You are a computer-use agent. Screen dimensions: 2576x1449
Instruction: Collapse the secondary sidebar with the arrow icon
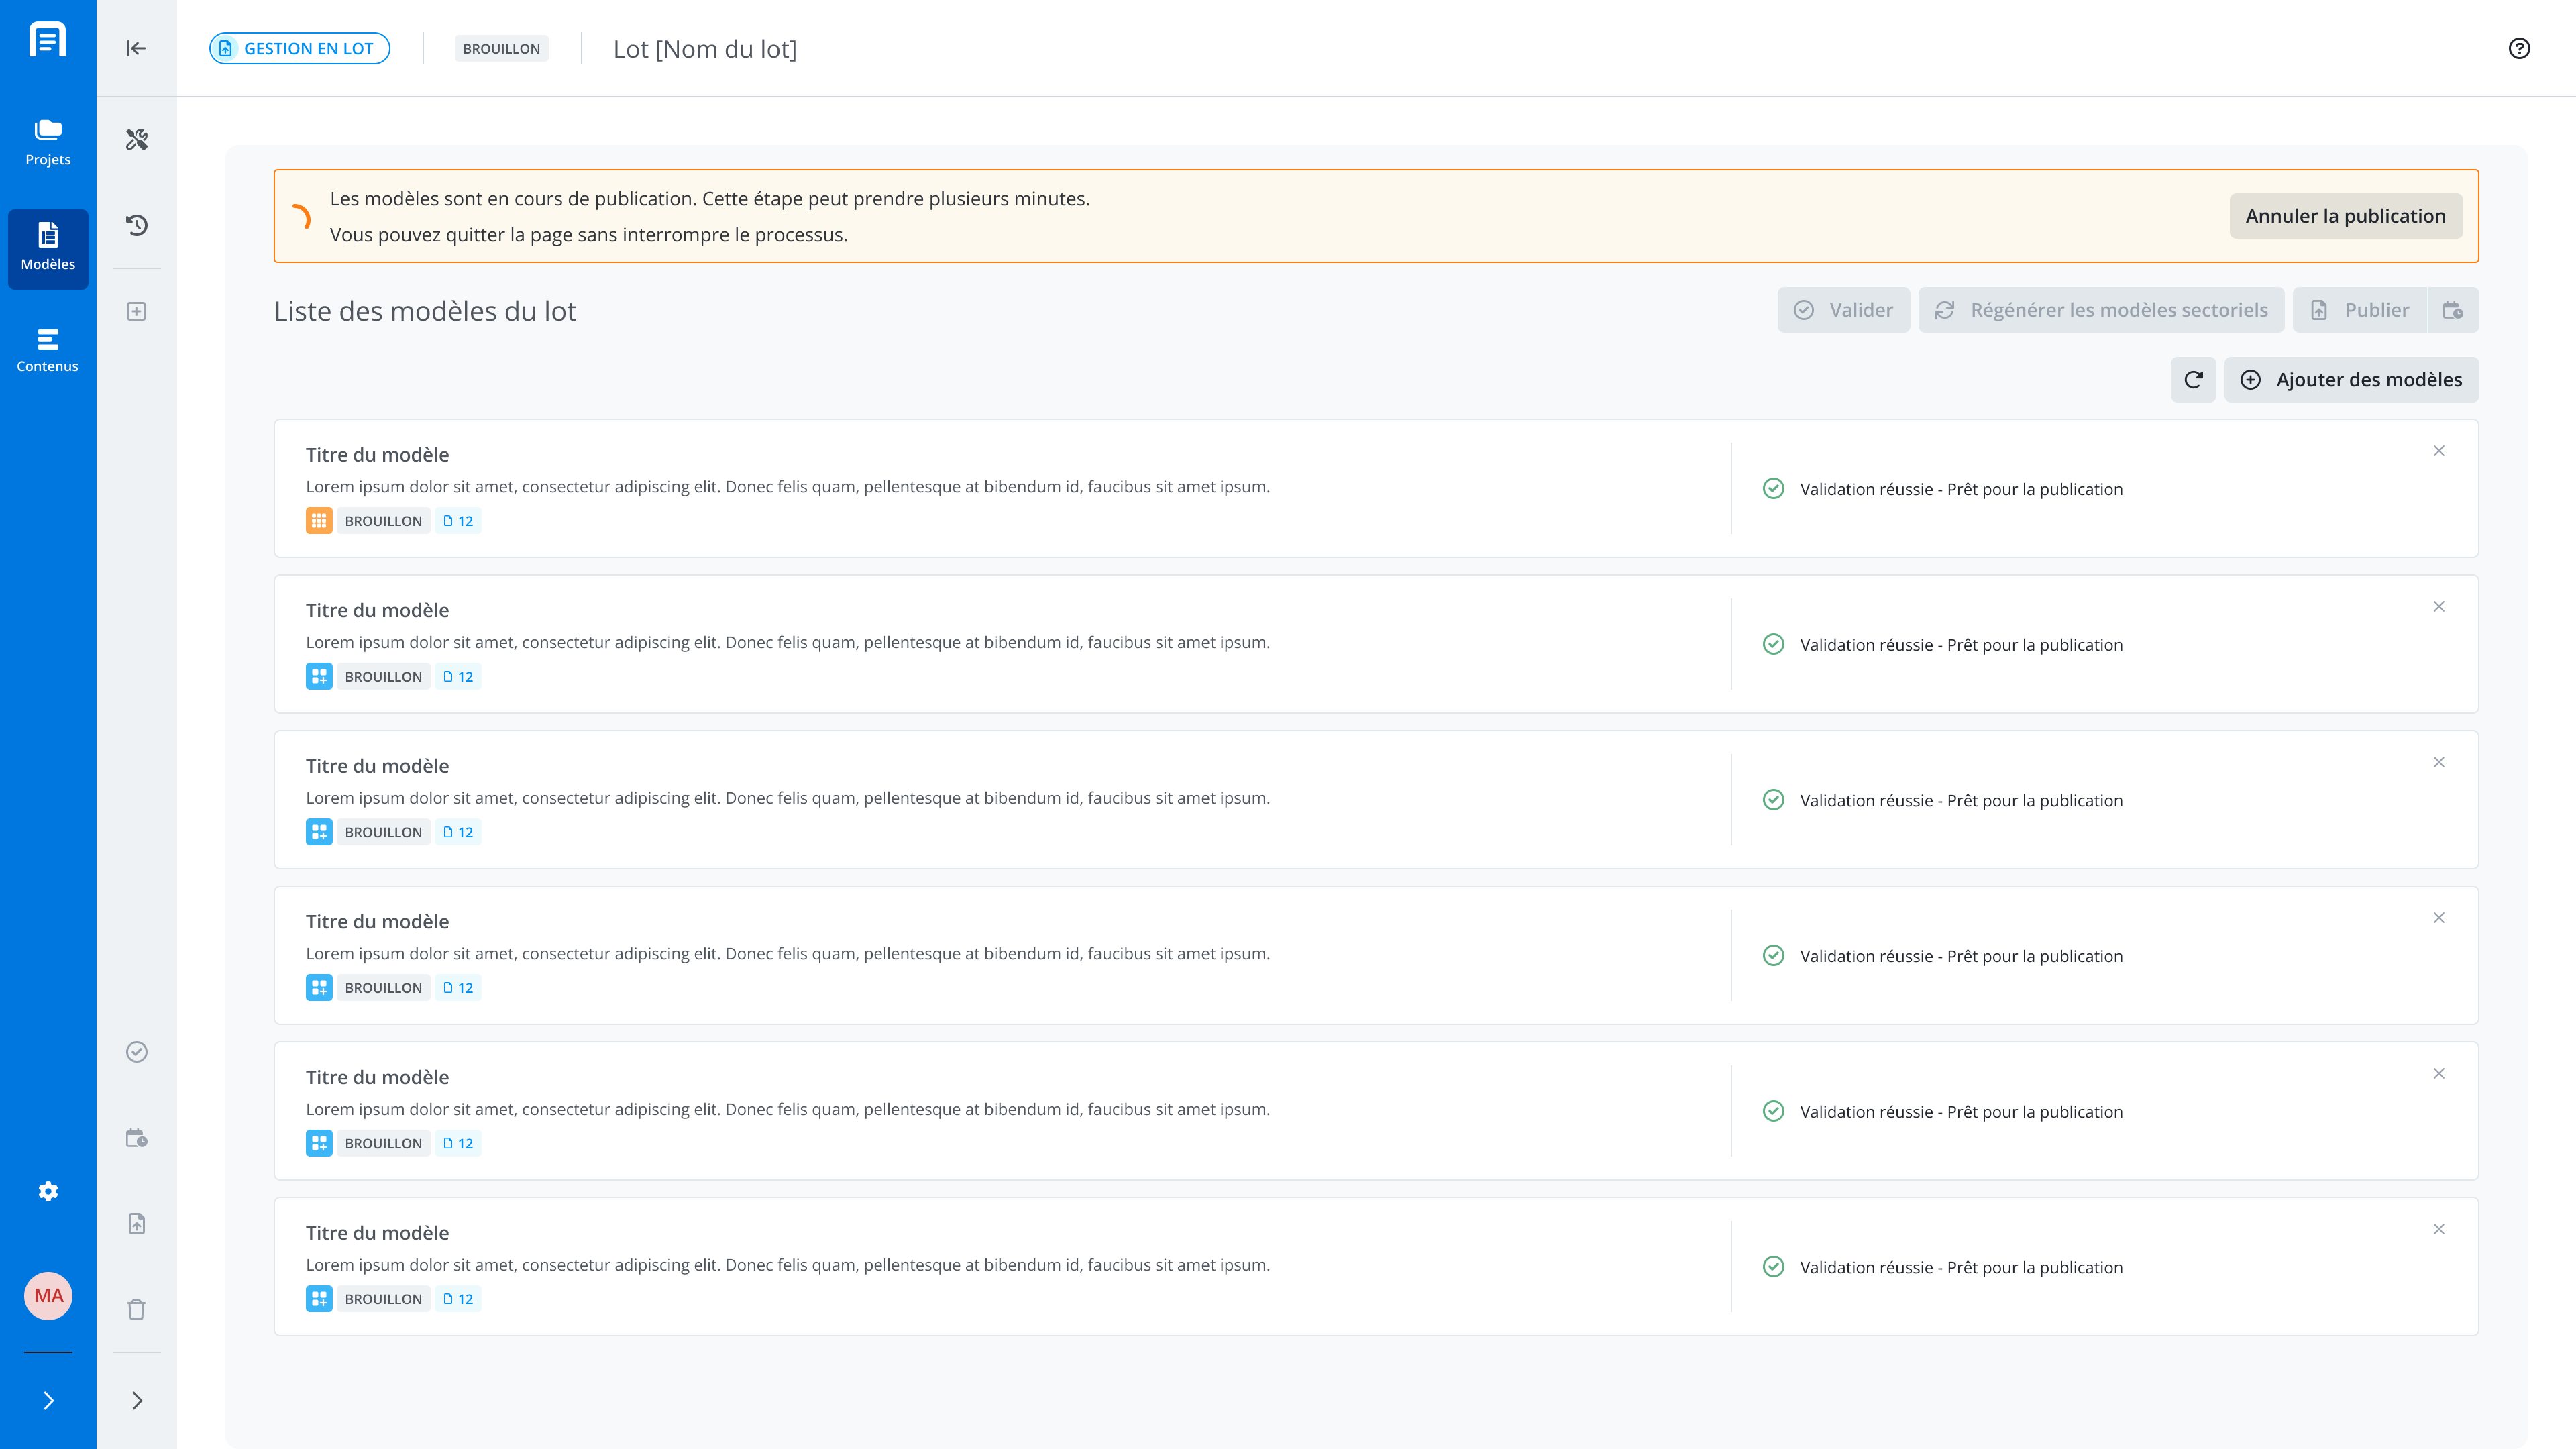pyautogui.click(x=136, y=48)
